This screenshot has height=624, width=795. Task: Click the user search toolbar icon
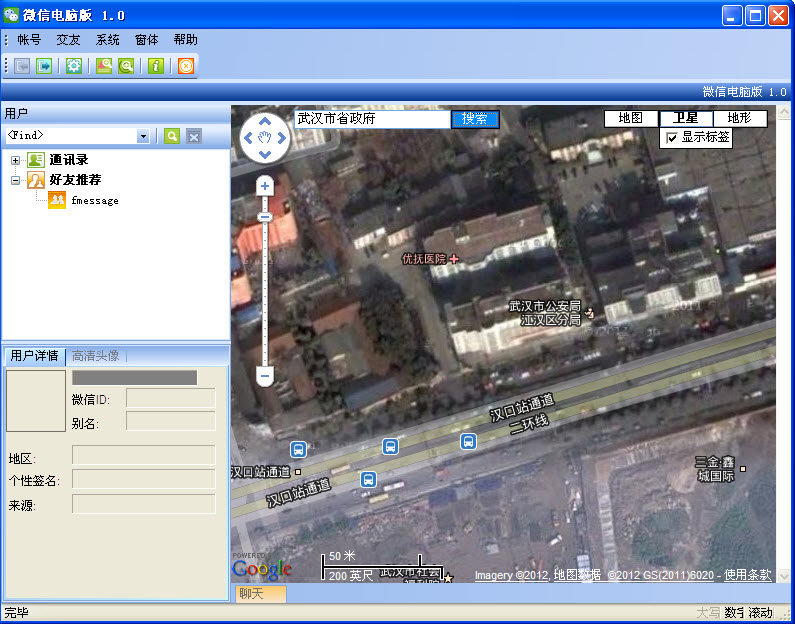click(103, 66)
